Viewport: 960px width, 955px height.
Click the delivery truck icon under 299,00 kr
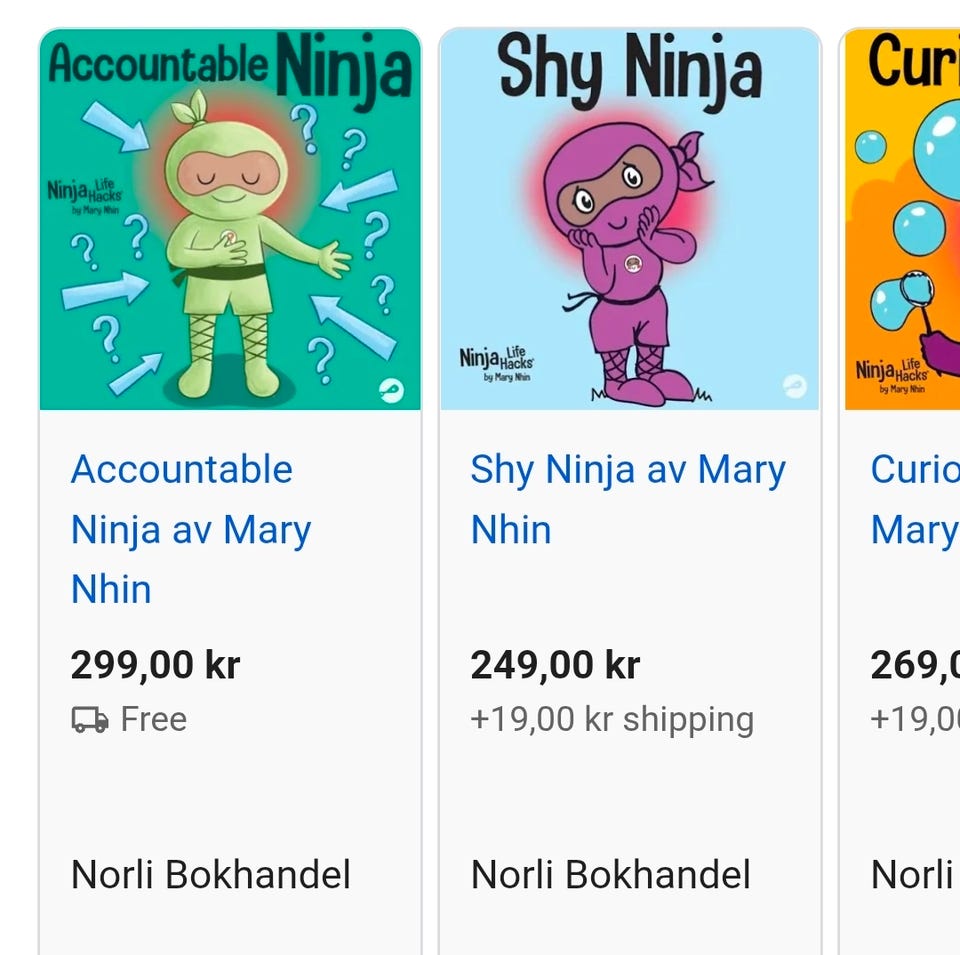click(x=89, y=720)
